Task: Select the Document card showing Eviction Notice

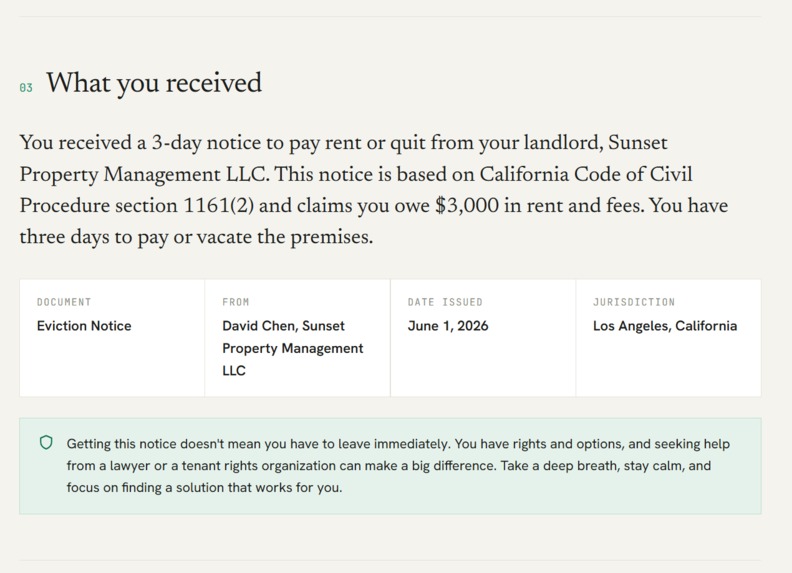Action: pyautogui.click(x=112, y=338)
